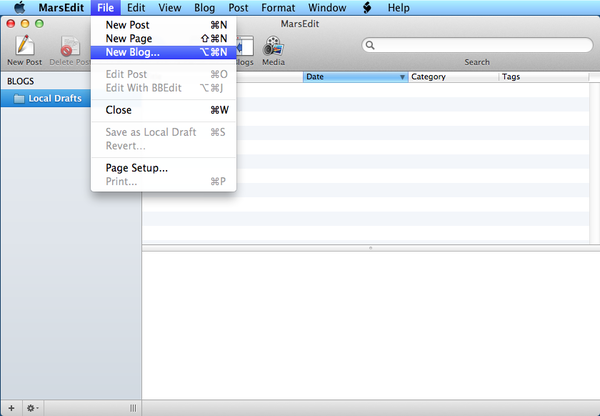Sort by the Date column header
Image resolution: width=600 pixels, height=416 pixels.
point(355,77)
